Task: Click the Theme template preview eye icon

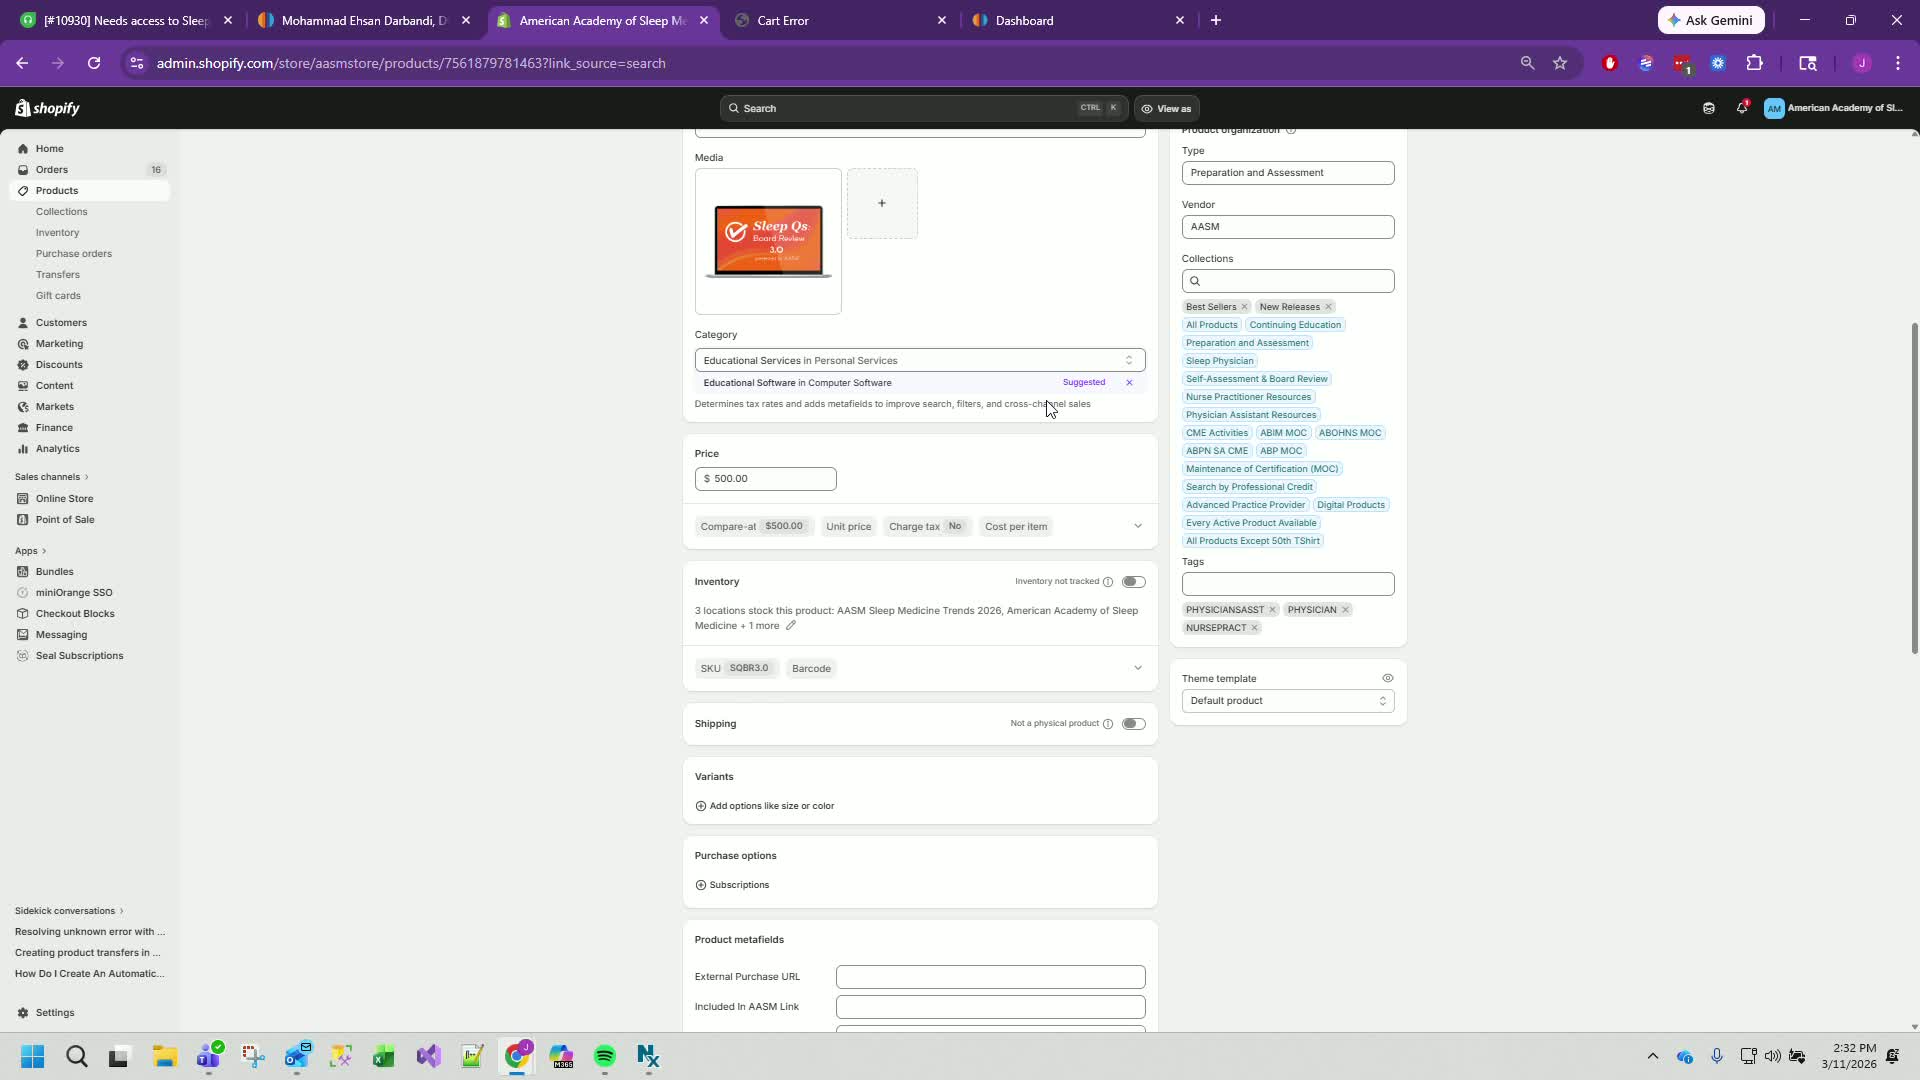Action: click(1387, 678)
